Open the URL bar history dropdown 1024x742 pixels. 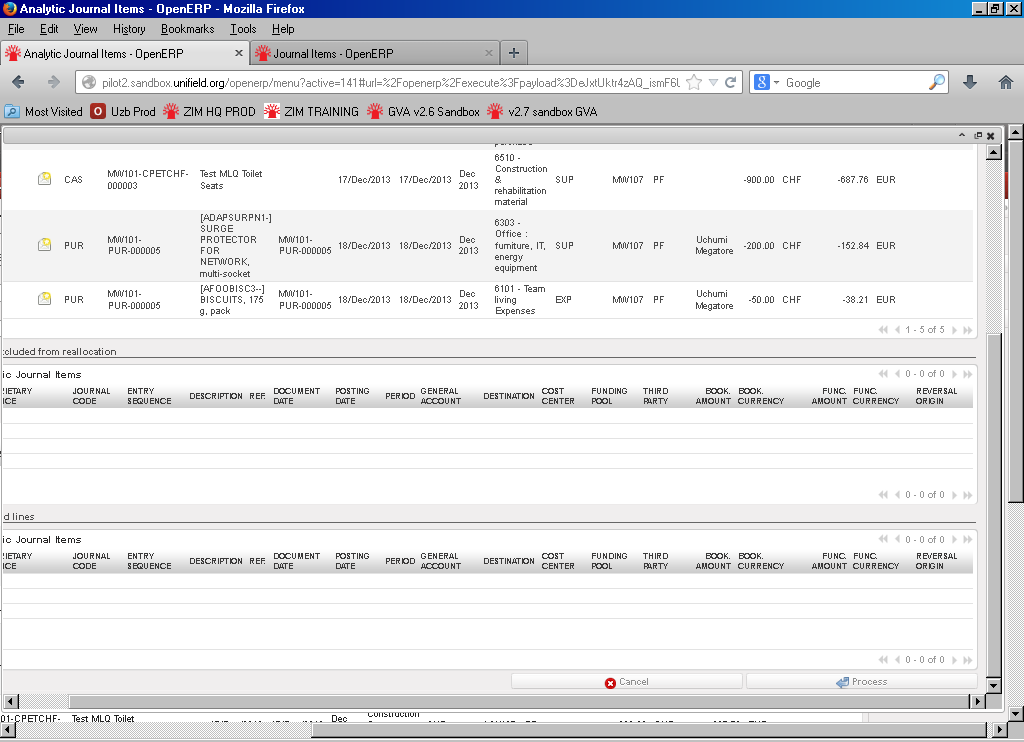714,83
